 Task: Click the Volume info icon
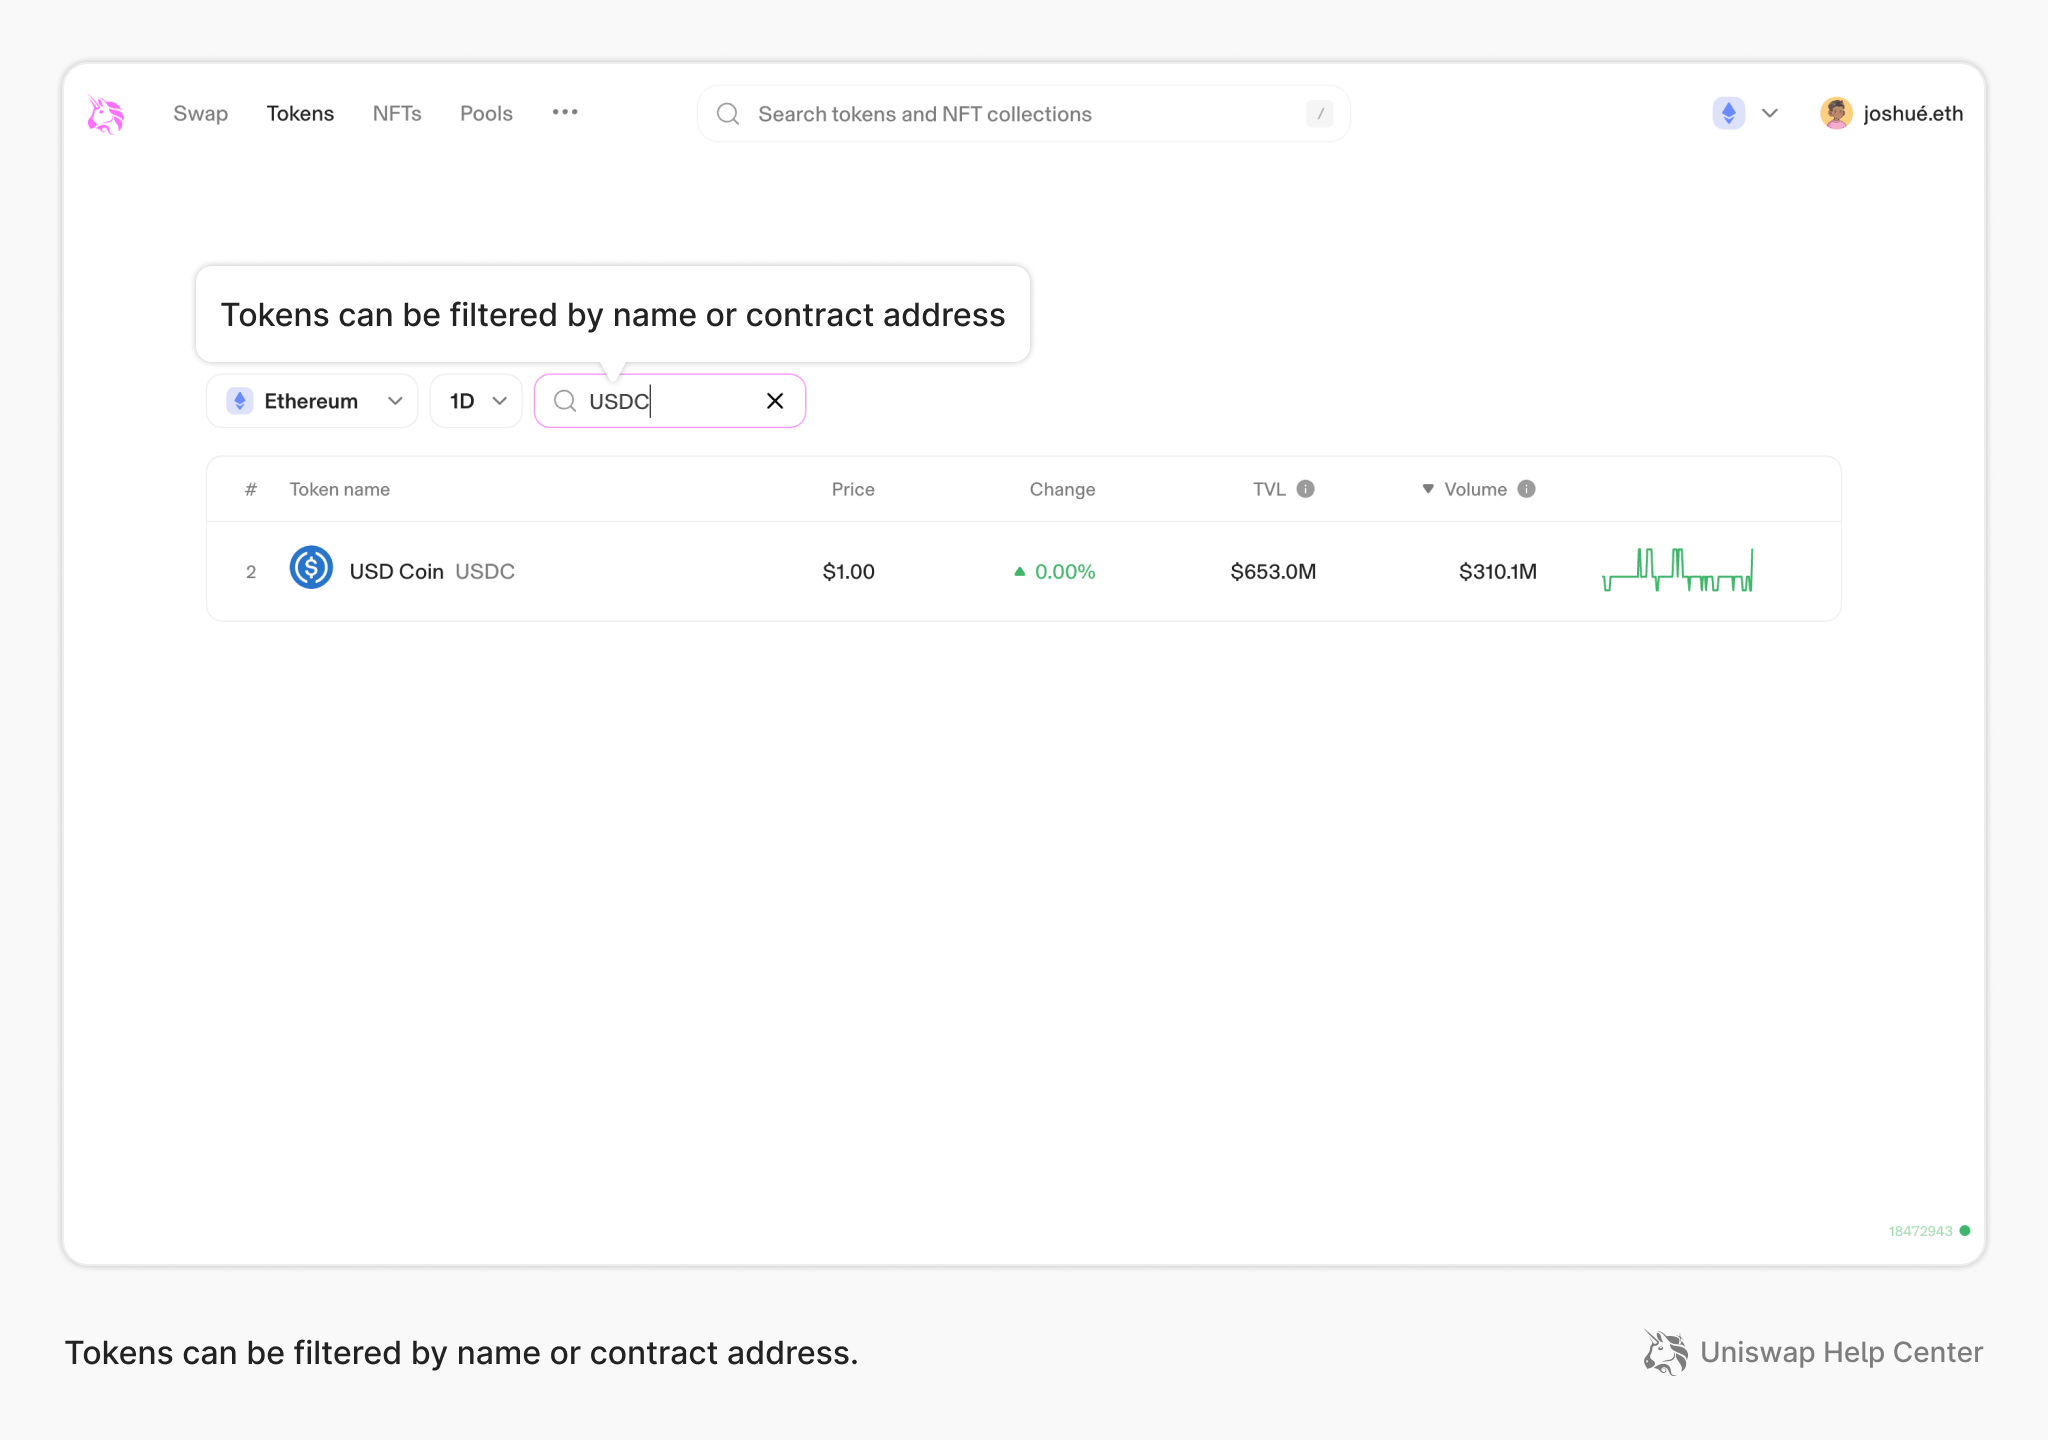1526,489
